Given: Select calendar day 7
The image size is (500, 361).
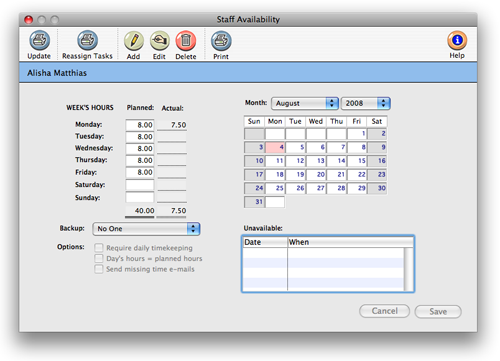Looking at the screenshot, I should point(336,147).
